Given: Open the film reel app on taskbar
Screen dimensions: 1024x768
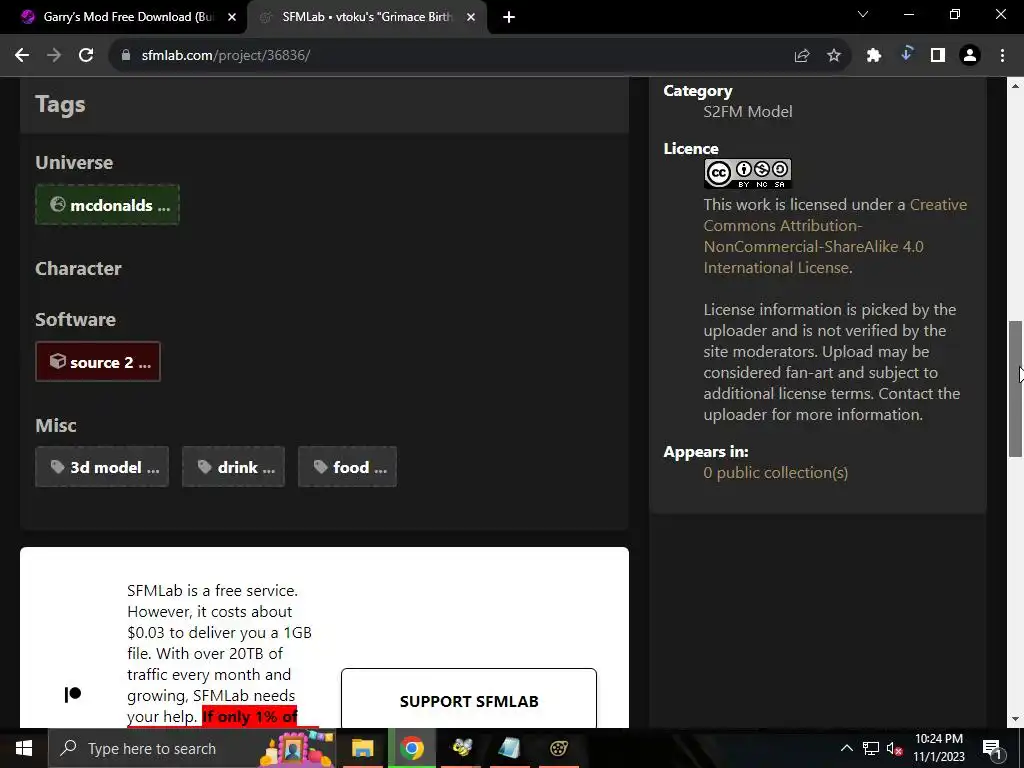Looking at the screenshot, I should click(559, 748).
